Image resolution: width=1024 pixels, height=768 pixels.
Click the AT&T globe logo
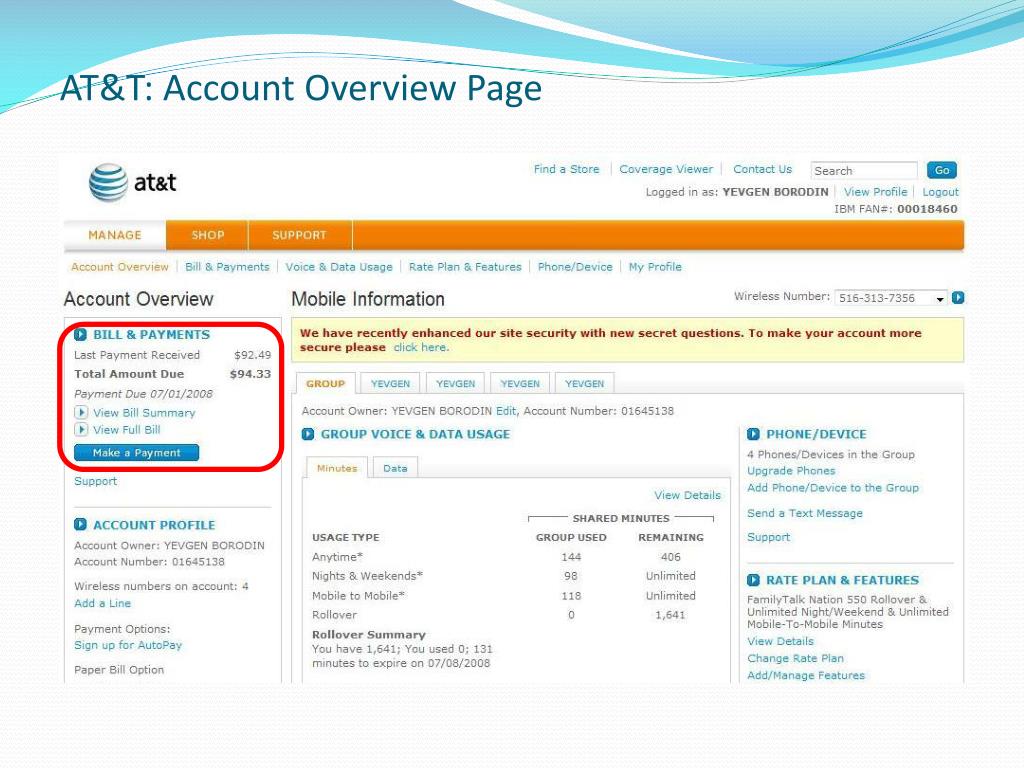(108, 182)
